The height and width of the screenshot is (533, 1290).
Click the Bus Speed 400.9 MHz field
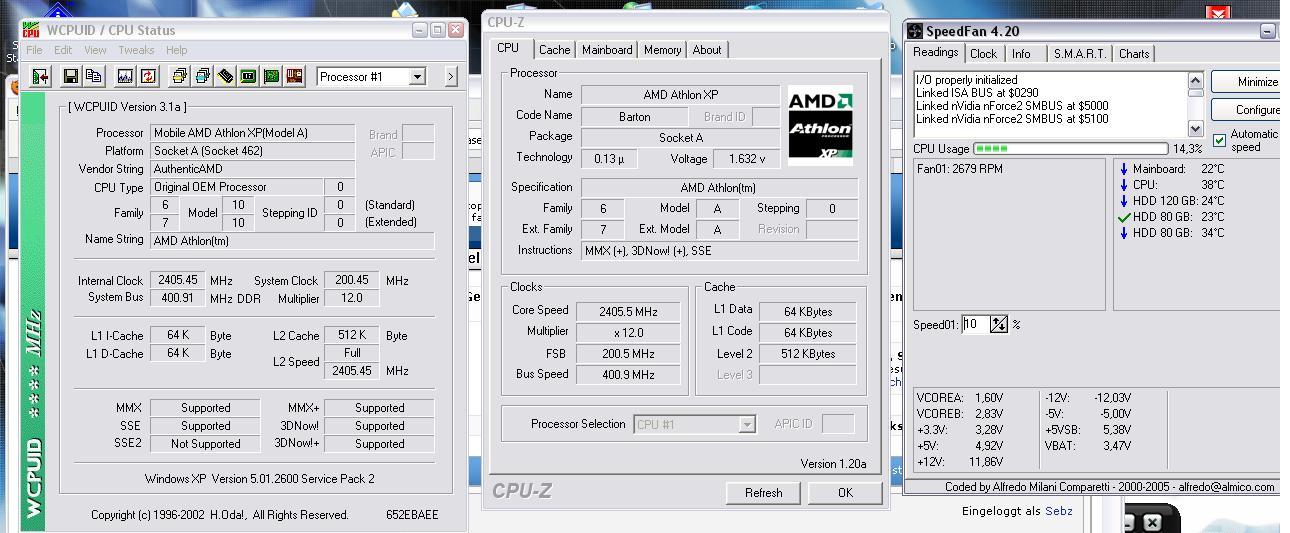(630, 375)
